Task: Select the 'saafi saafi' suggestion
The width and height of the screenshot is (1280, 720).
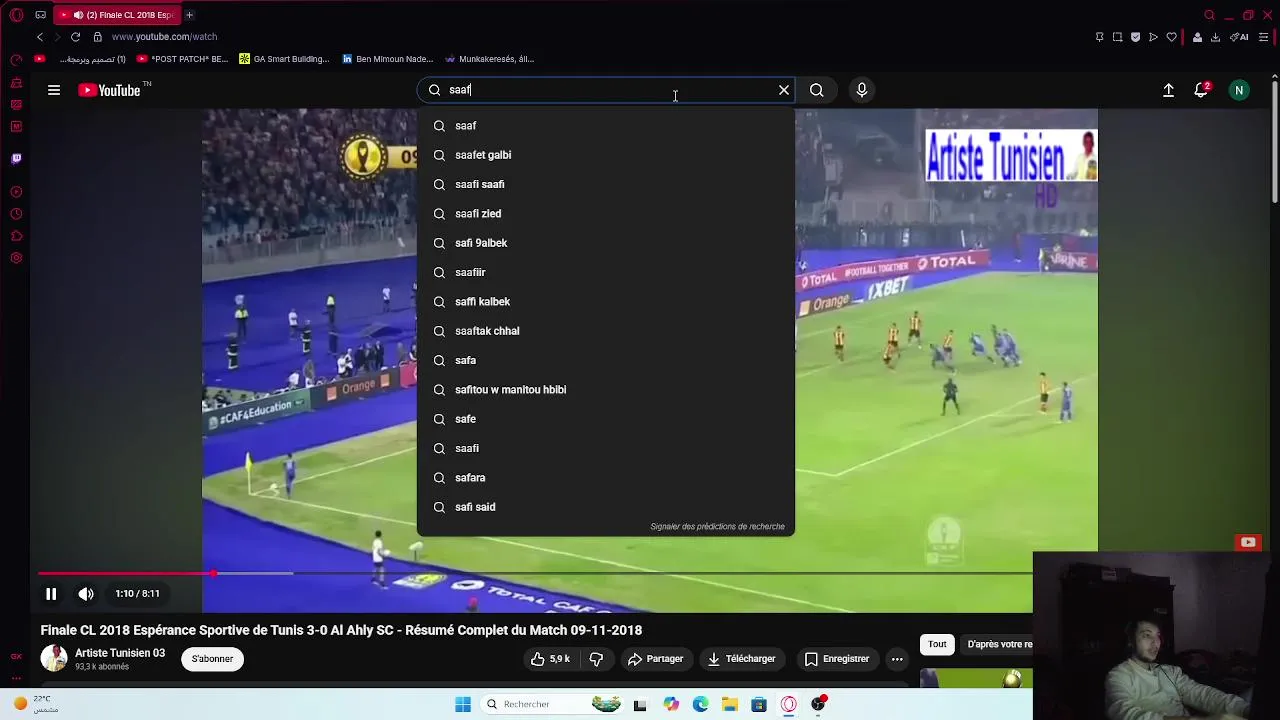Action: coord(606,184)
